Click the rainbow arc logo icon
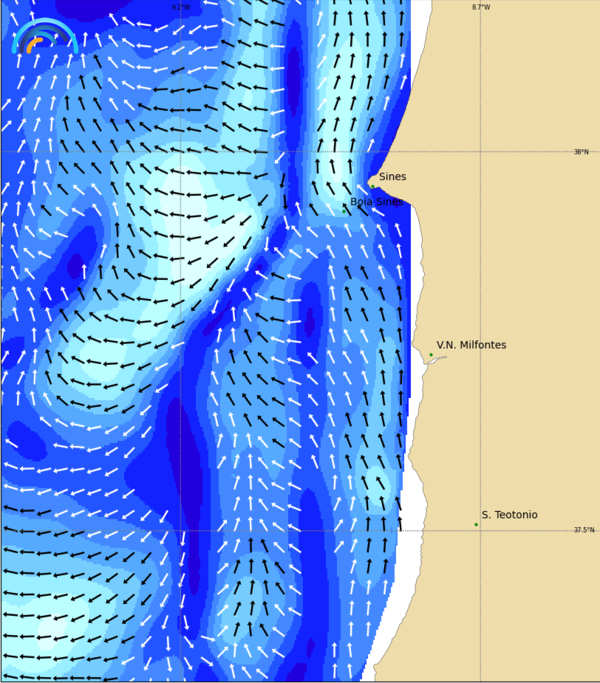The width and height of the screenshot is (600, 683). 45,38
